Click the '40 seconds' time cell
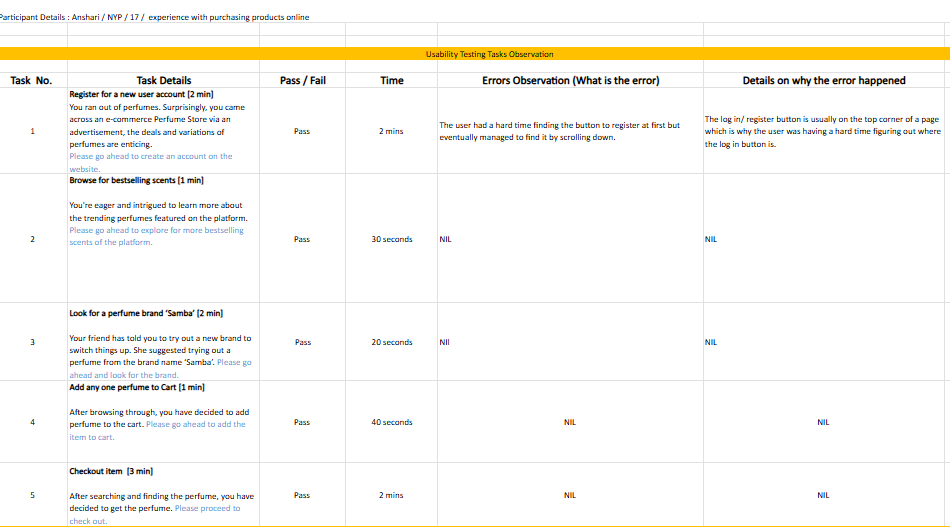Image resolution: width=950 pixels, height=527 pixels. pyautogui.click(x=391, y=422)
